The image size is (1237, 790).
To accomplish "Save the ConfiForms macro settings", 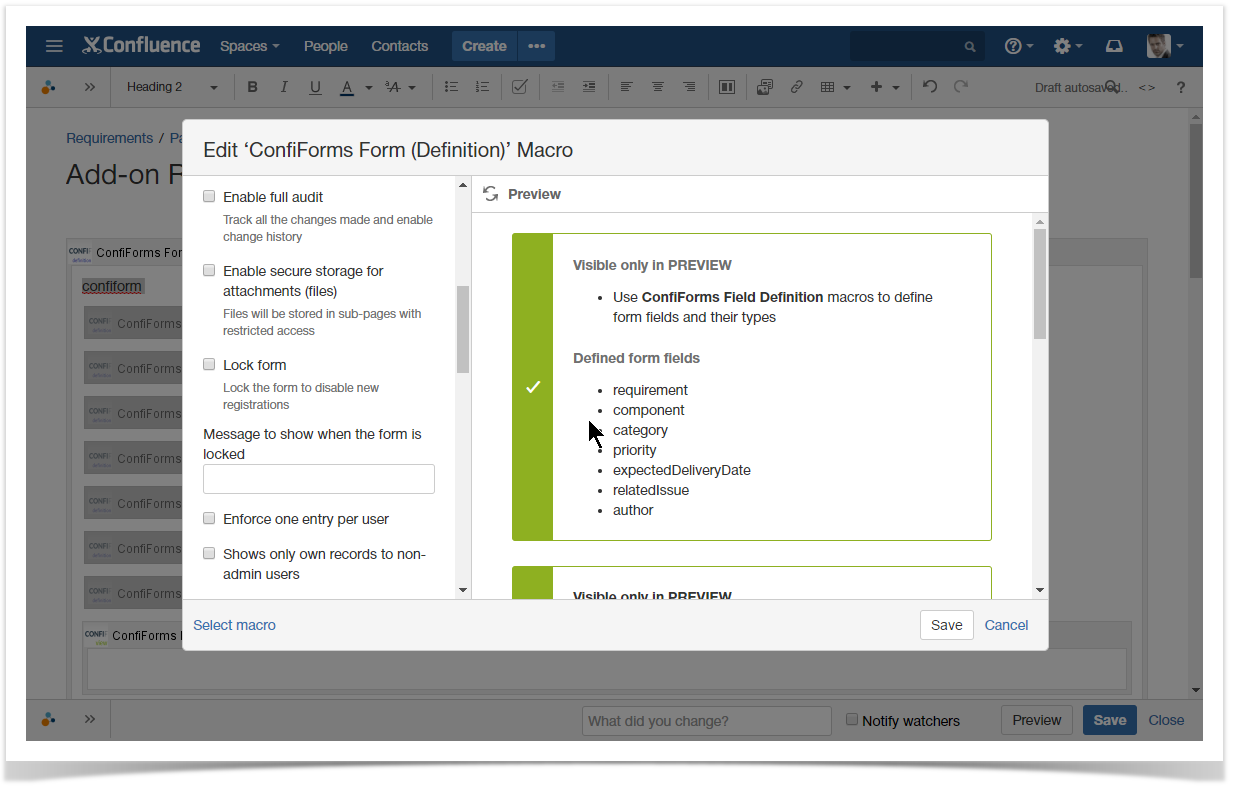I will pyautogui.click(x=946, y=624).
